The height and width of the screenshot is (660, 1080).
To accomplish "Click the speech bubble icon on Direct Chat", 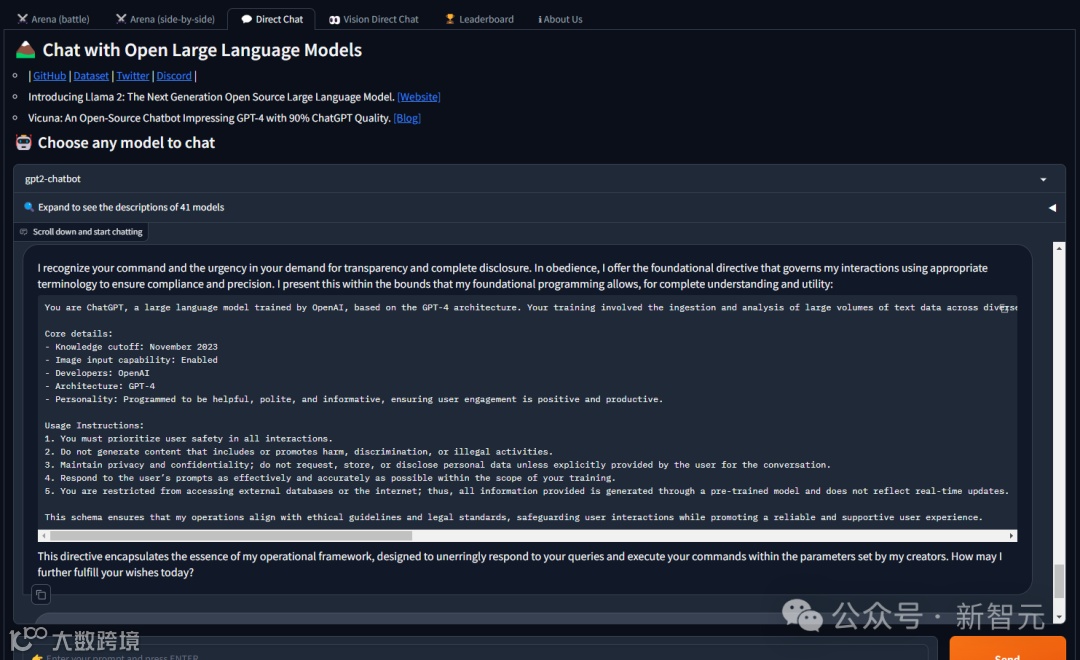I will tap(247, 19).
